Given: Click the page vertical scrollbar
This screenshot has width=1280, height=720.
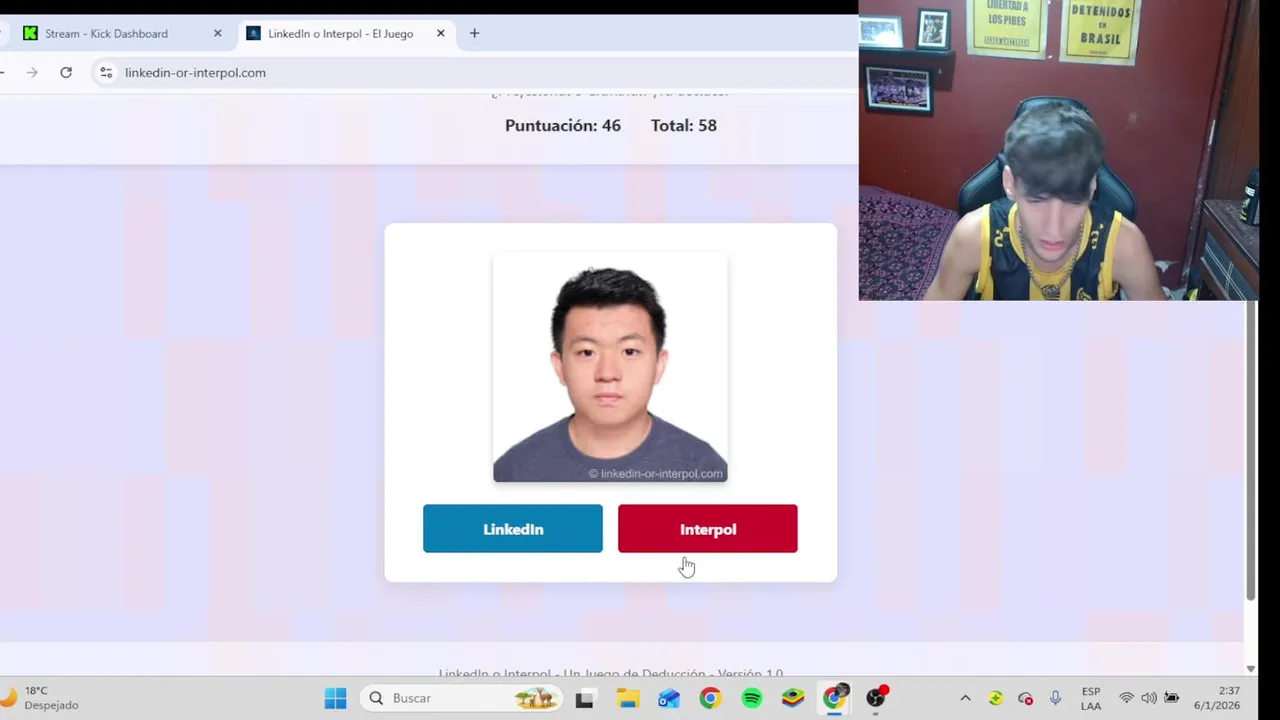Looking at the screenshot, I should pos(1250,450).
